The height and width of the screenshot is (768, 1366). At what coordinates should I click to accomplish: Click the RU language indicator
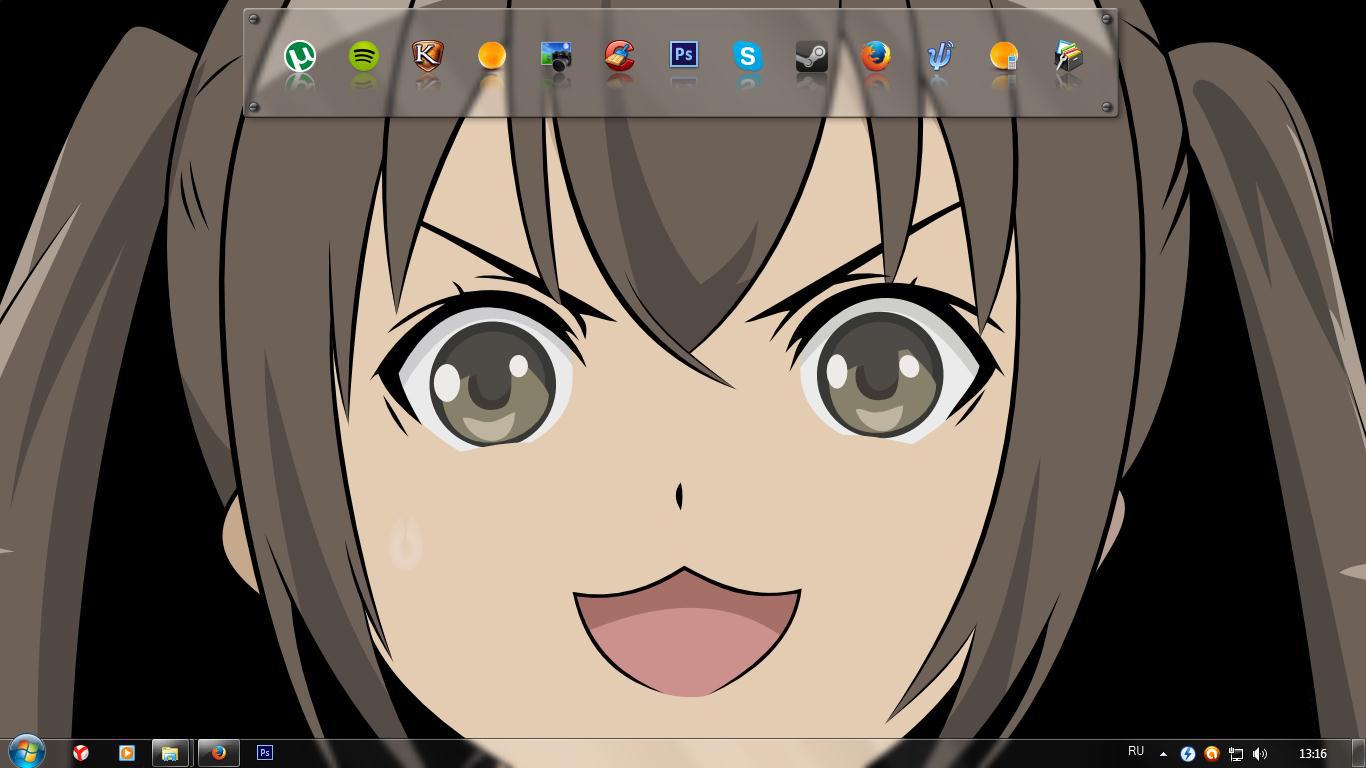coord(1136,752)
